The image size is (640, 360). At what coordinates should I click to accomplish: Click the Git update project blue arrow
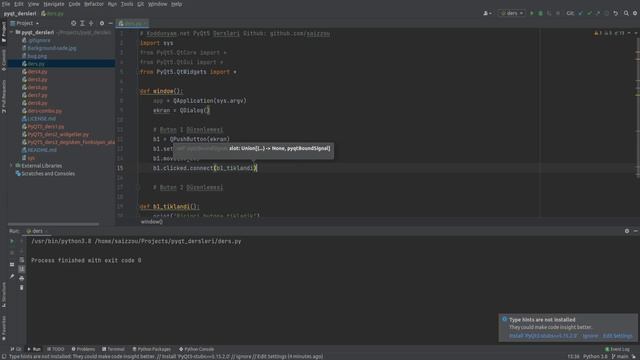(x=580, y=13)
